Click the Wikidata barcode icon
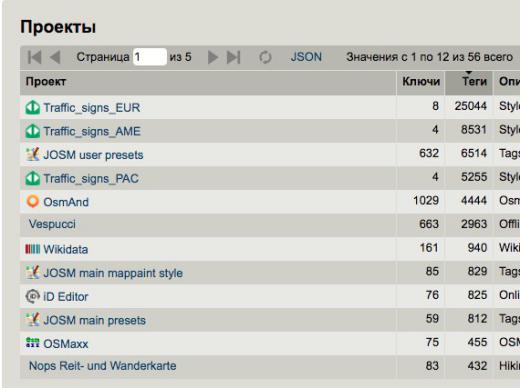The width and height of the screenshot is (520, 388). coord(33,249)
